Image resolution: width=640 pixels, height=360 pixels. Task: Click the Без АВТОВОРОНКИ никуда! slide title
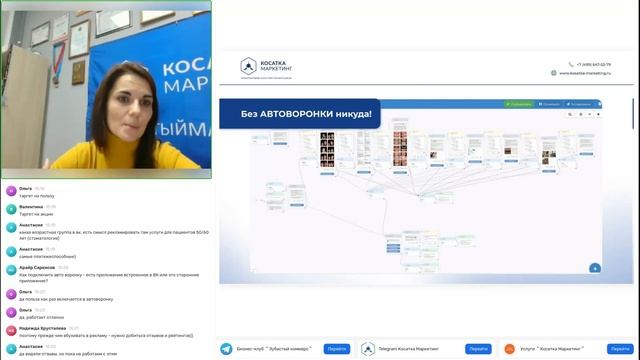(306, 114)
